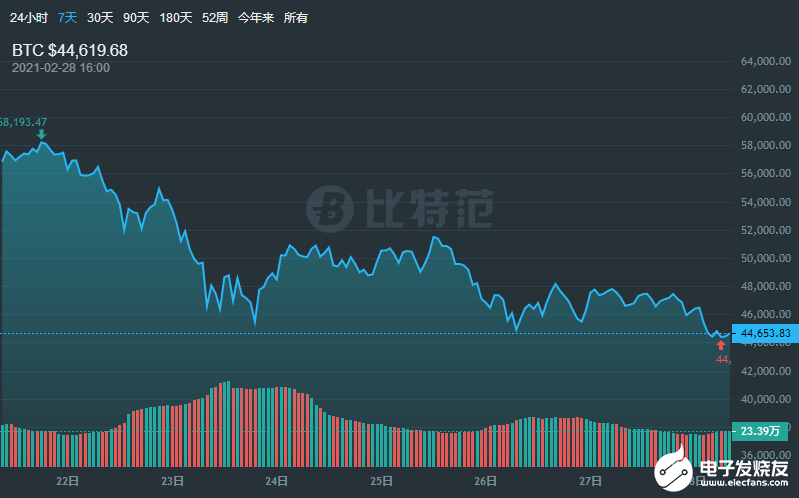This screenshot has height=498, width=799.
Task: Click the 58,000.00 axis label
Action: [766, 145]
